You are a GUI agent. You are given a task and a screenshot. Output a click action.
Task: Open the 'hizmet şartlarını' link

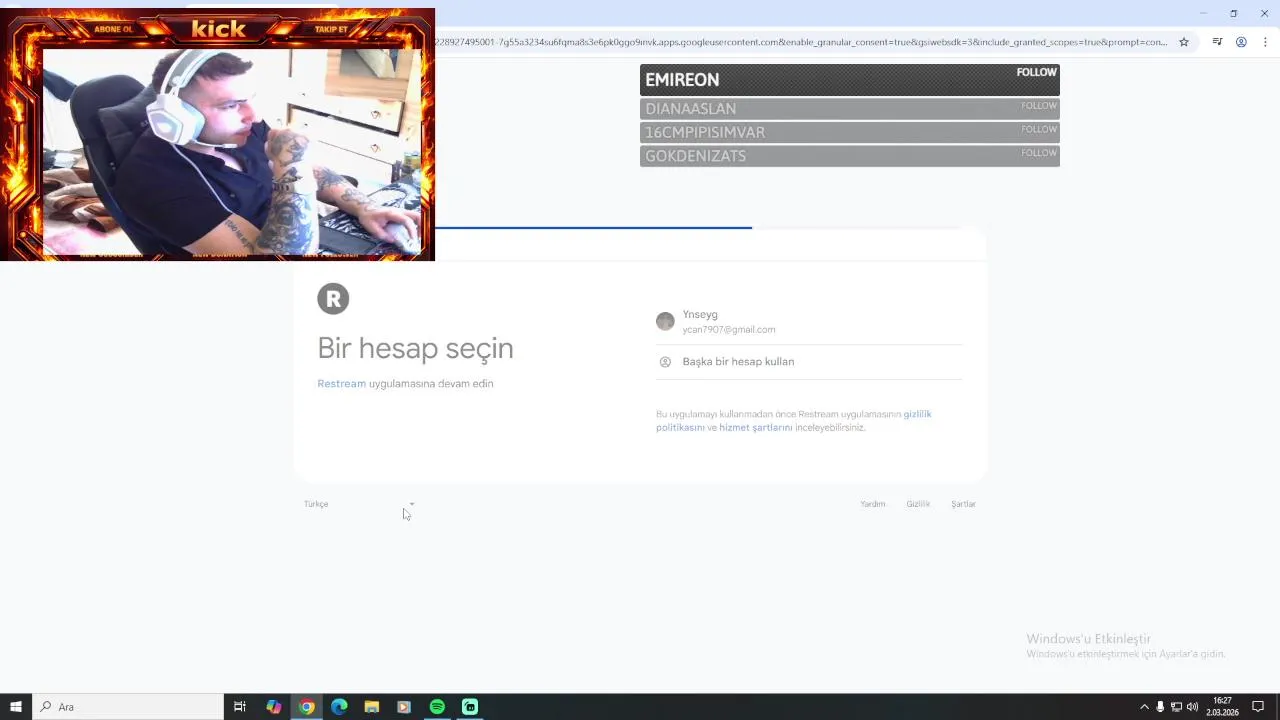755,427
